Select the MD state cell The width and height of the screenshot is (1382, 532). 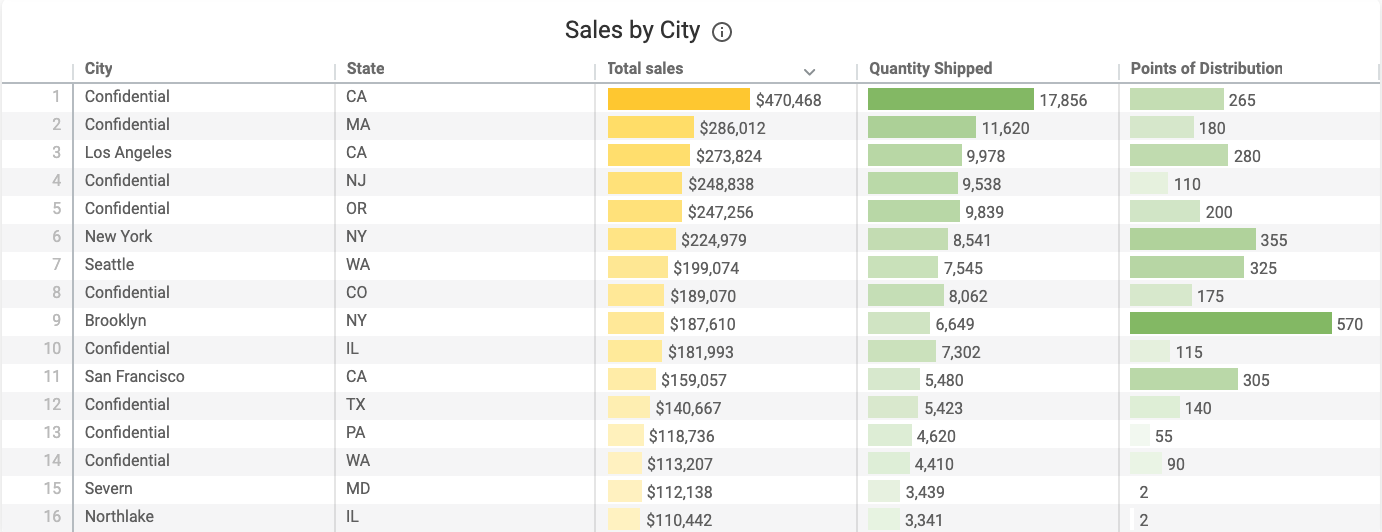(x=358, y=489)
